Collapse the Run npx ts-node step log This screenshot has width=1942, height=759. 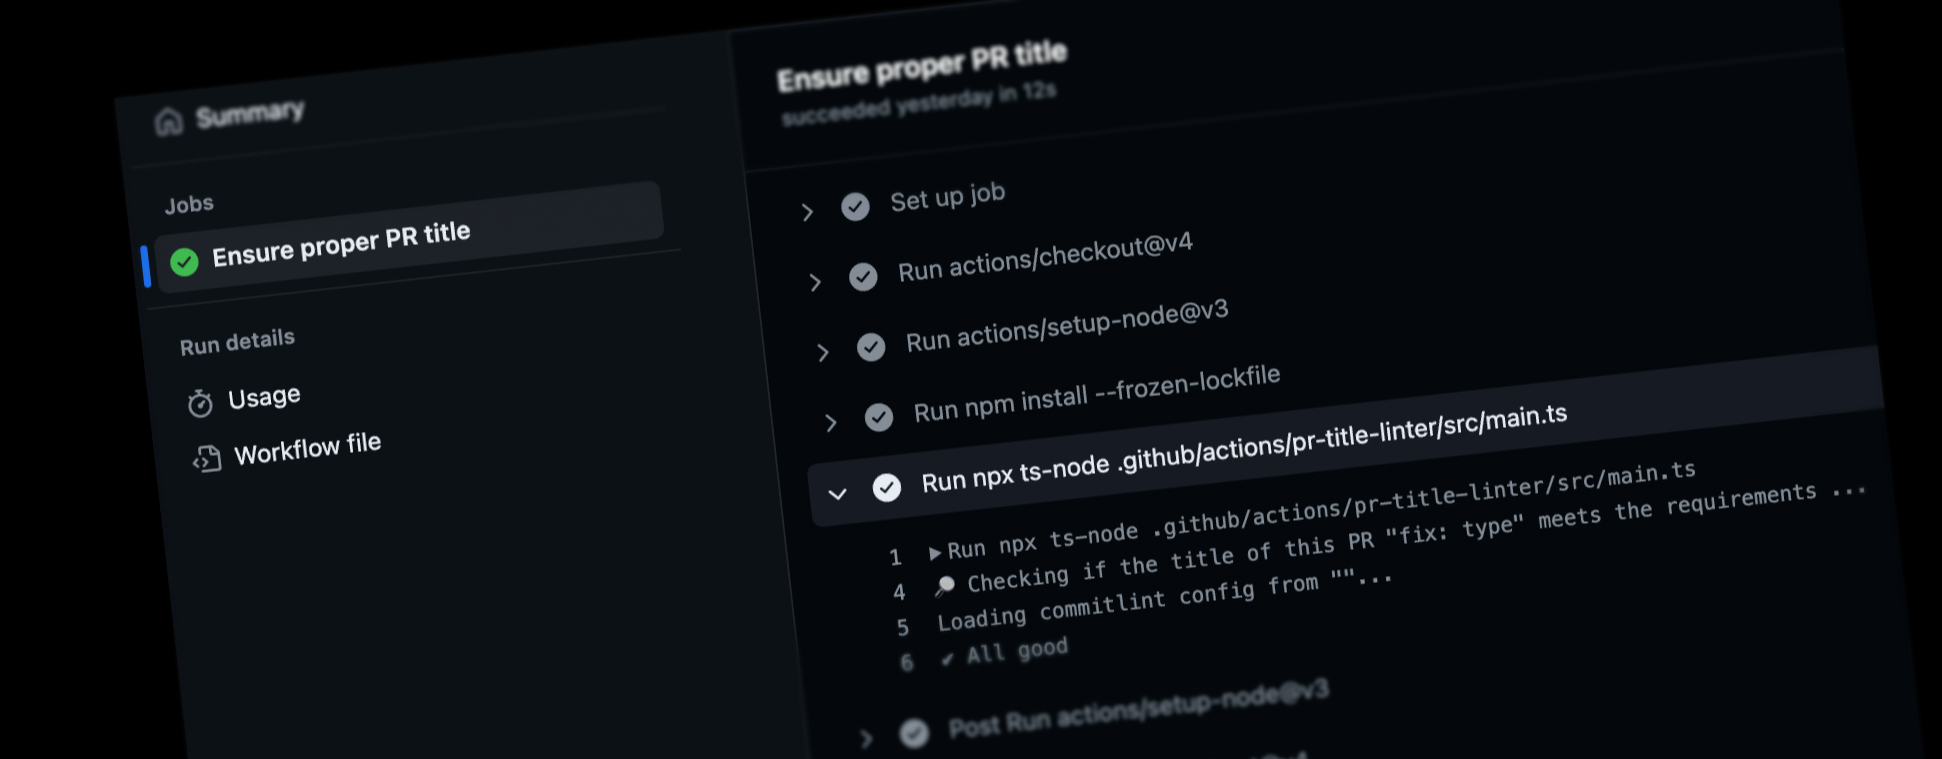[839, 492]
